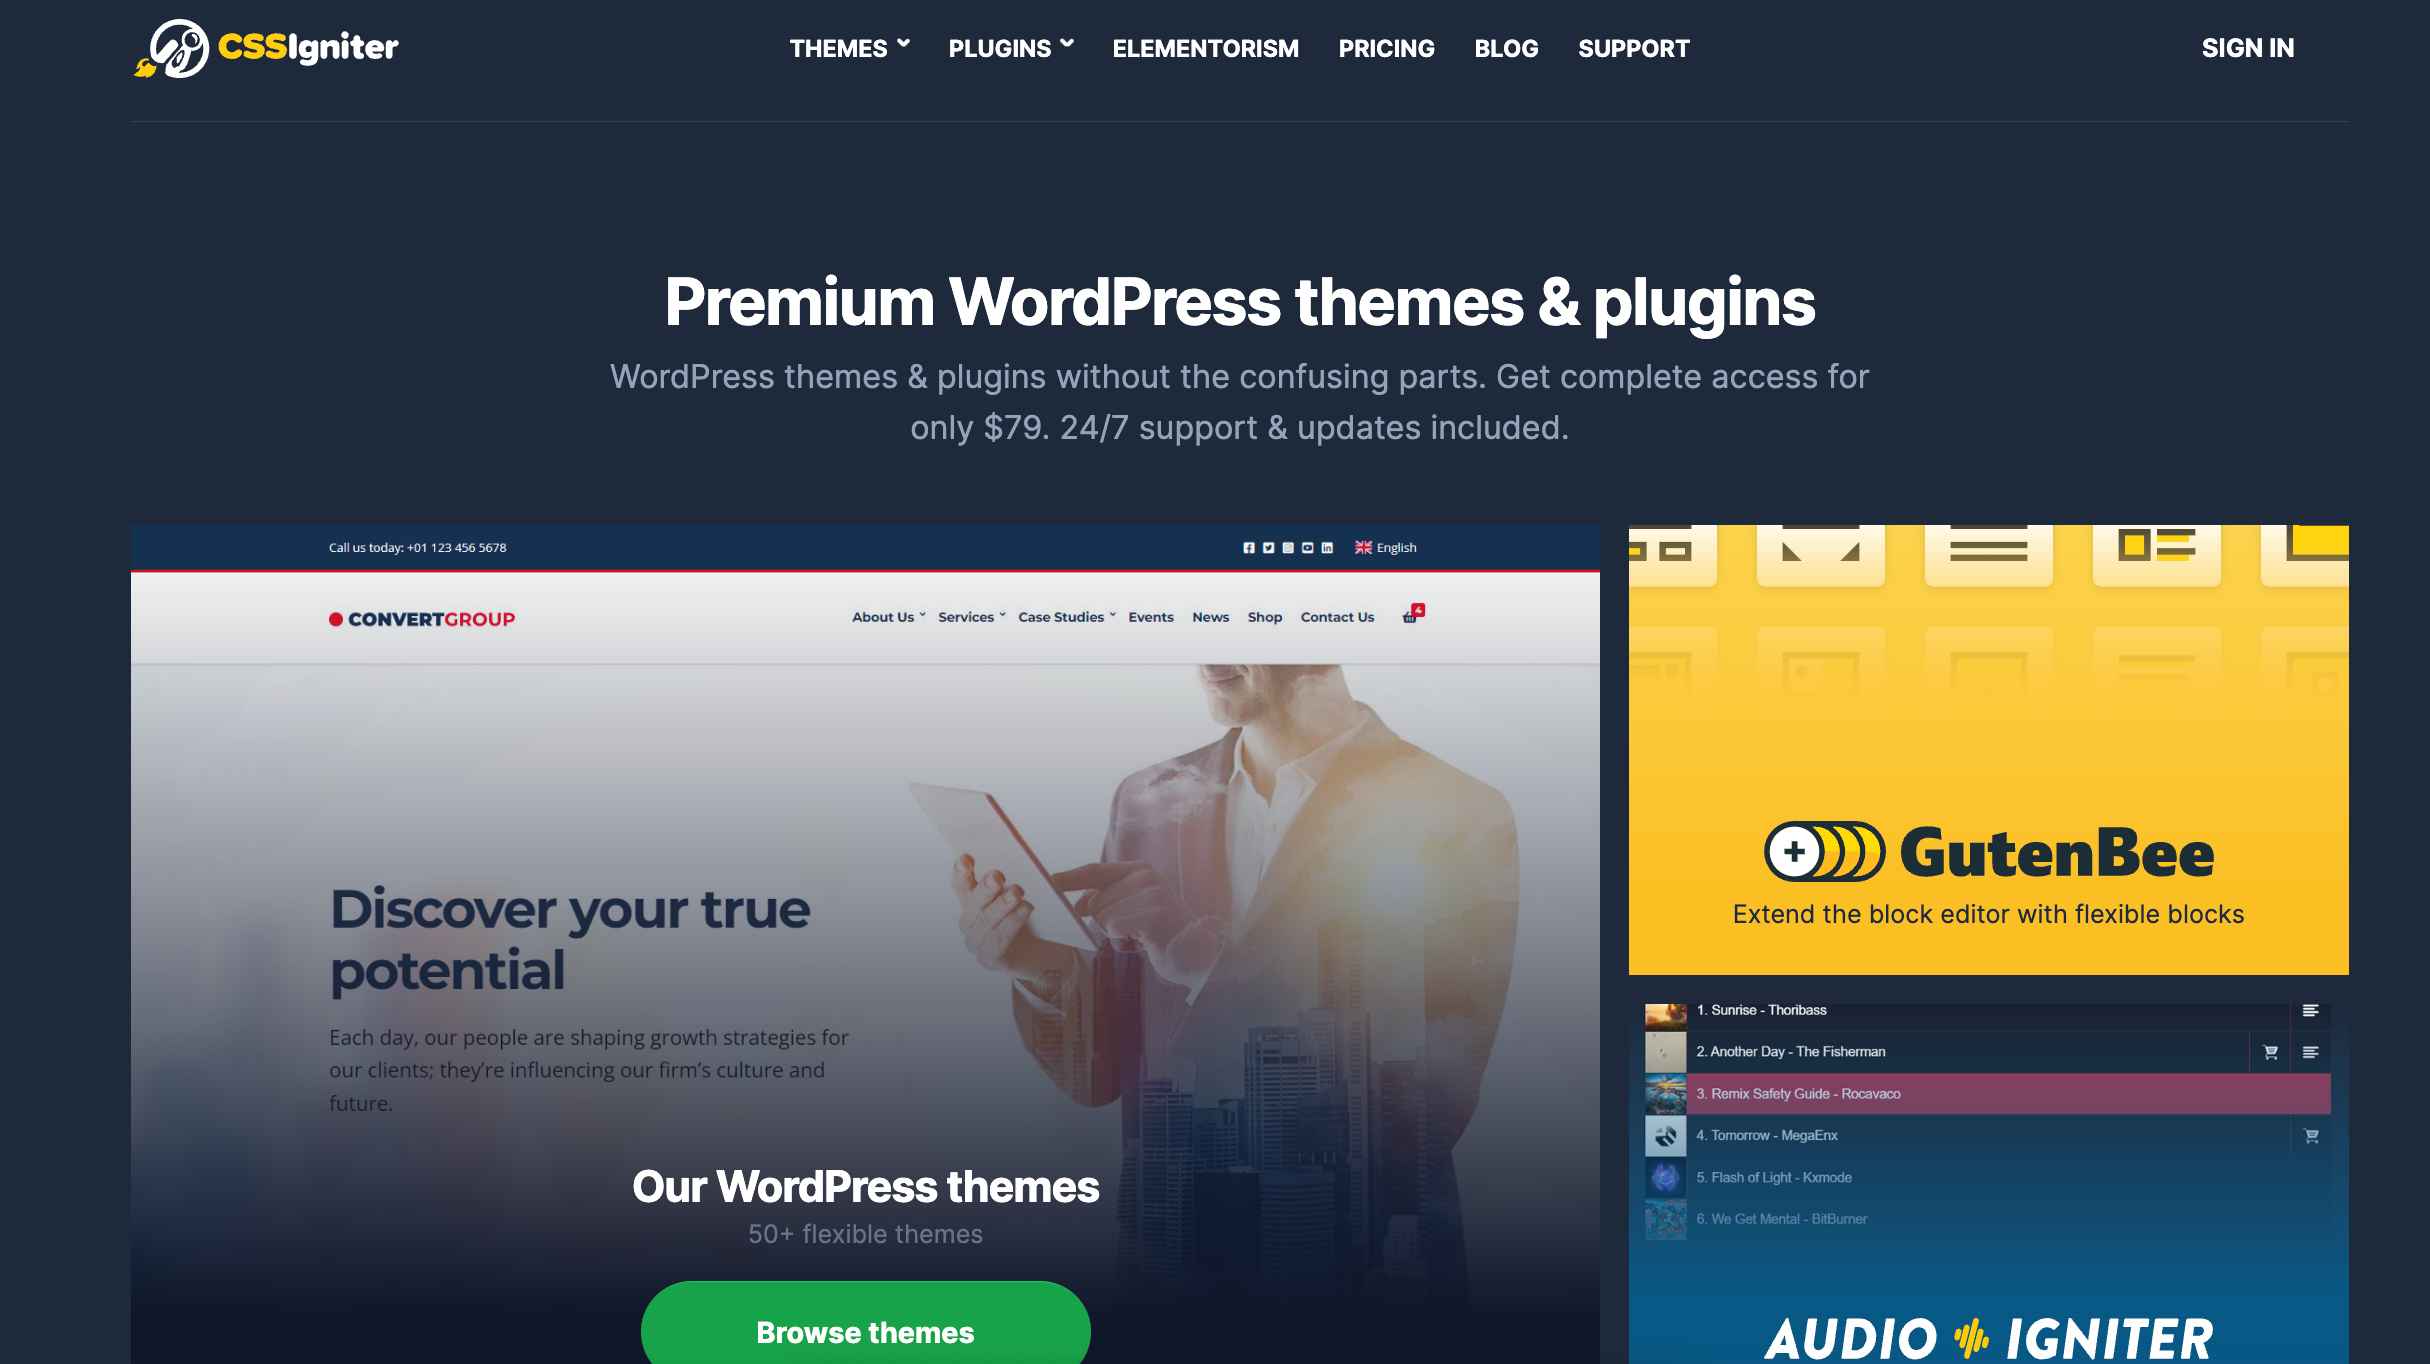
Task: Click the Browse themes button
Action: (865, 1332)
